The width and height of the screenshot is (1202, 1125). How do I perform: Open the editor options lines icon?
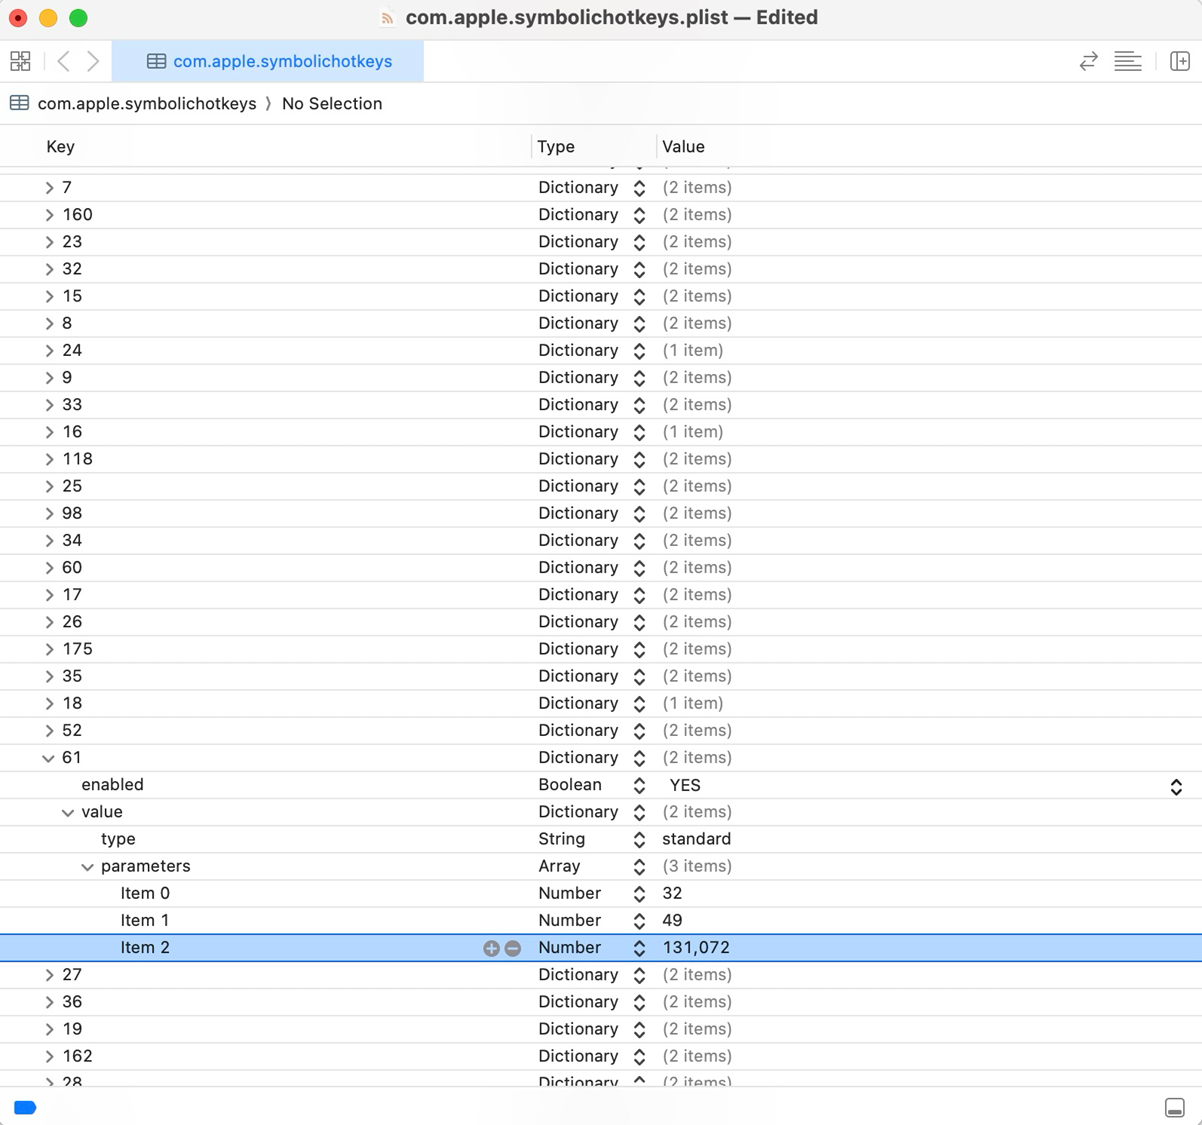[x=1128, y=61]
